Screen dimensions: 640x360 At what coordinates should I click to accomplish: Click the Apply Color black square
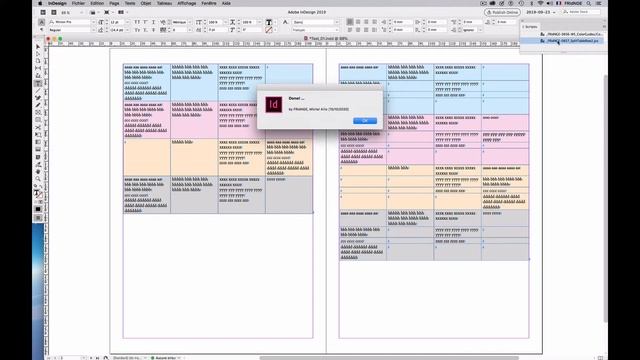(38, 209)
